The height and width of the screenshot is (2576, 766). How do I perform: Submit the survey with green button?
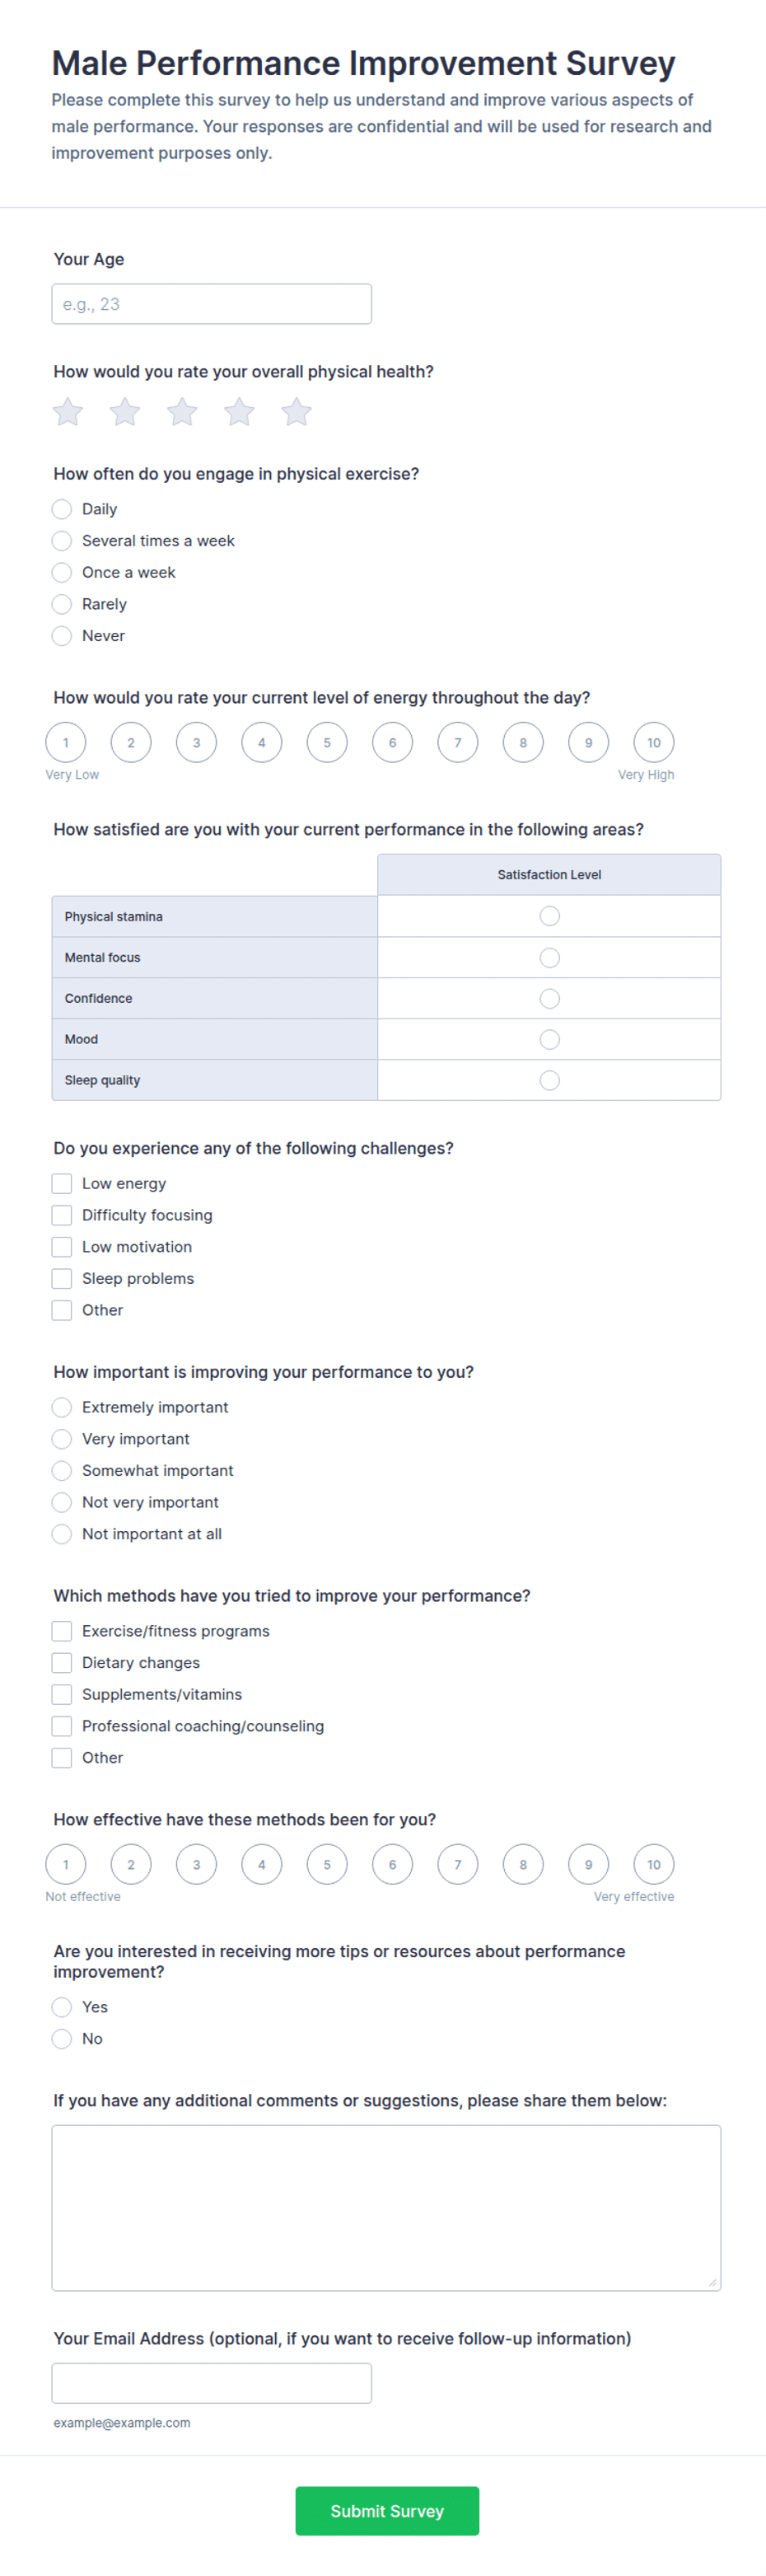point(387,2512)
